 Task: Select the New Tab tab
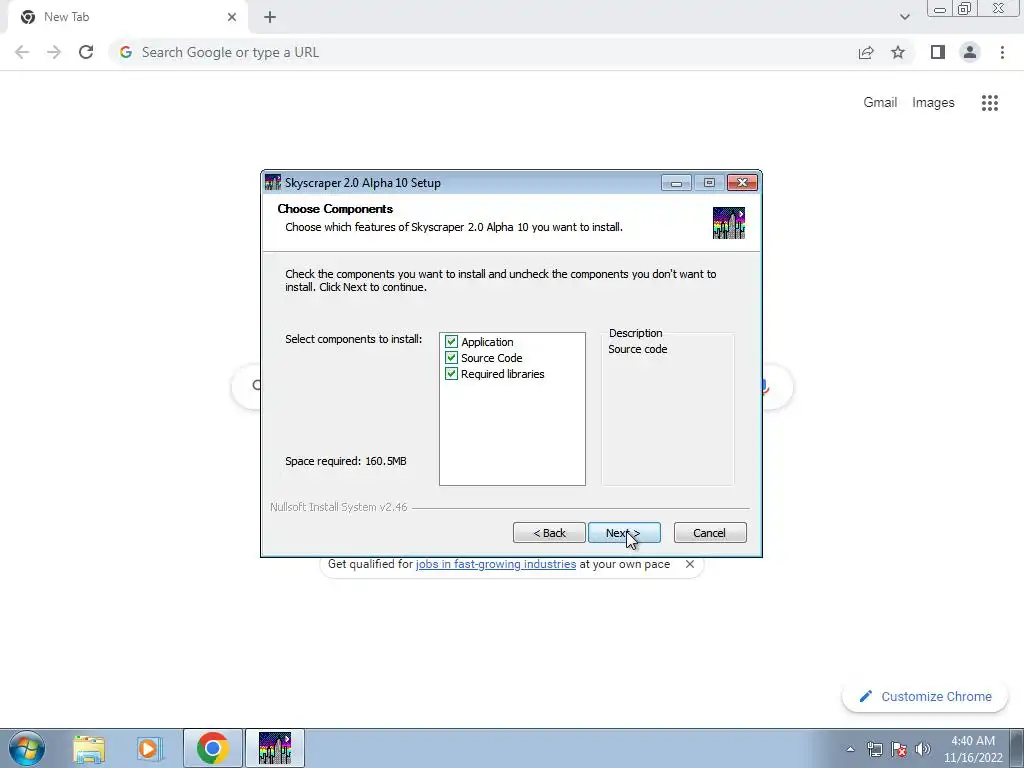[x=127, y=18]
